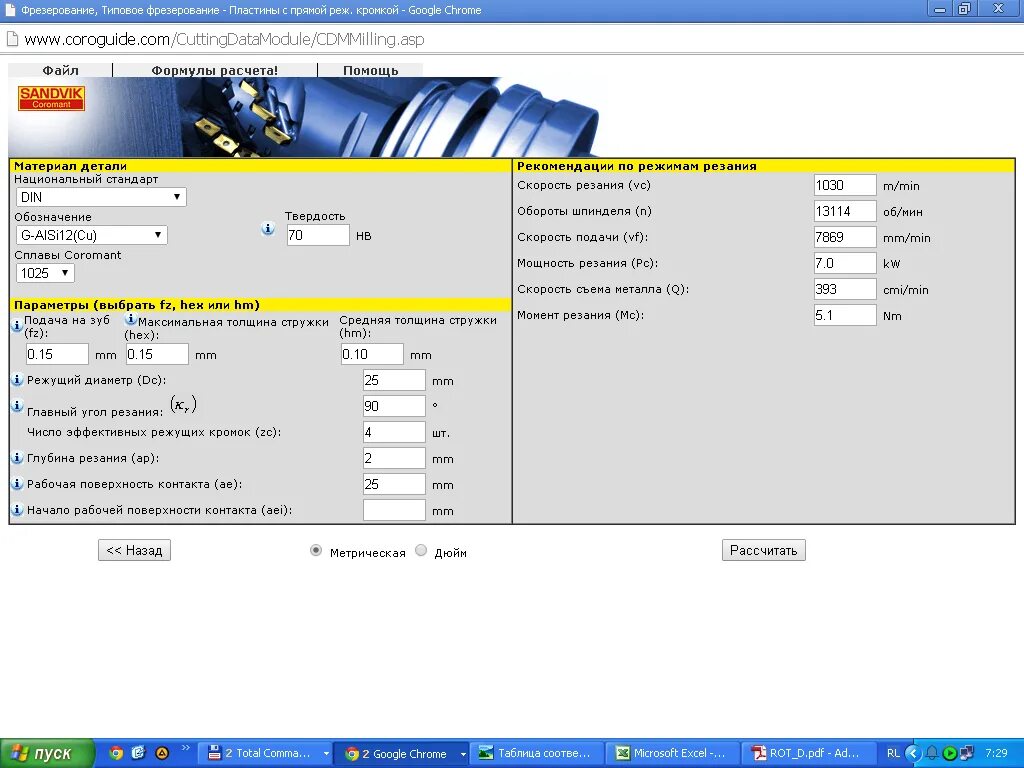The height and width of the screenshot is (768, 1024).
Task: Click the Sandvik Coromant logo
Action: click(52, 98)
